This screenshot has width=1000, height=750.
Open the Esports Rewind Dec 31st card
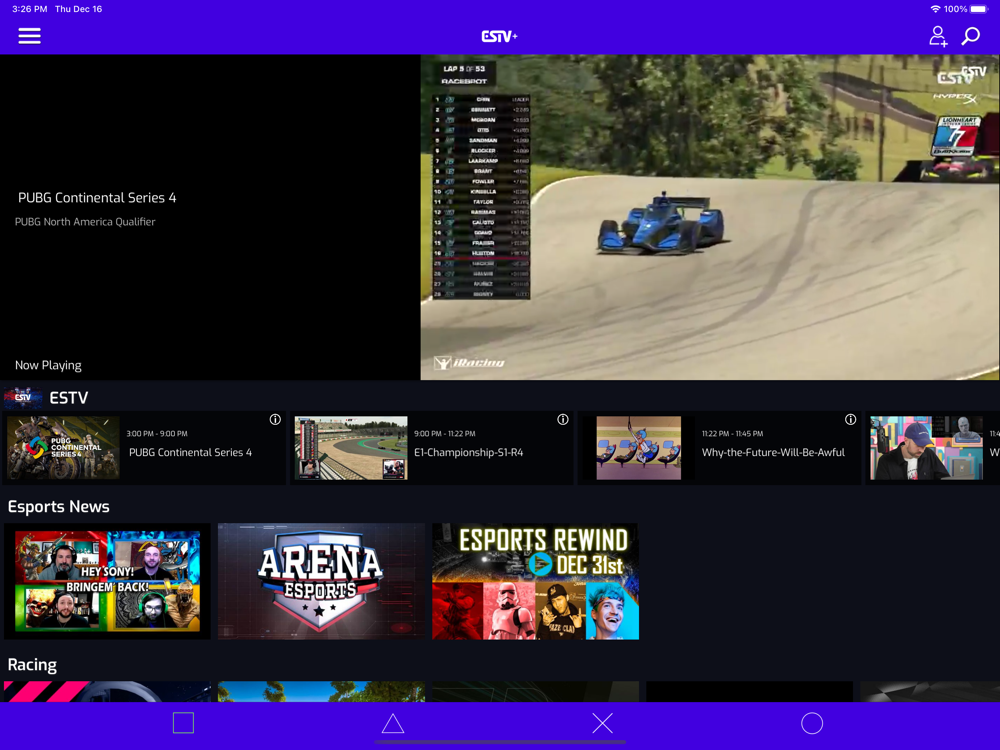pyautogui.click(x=536, y=581)
